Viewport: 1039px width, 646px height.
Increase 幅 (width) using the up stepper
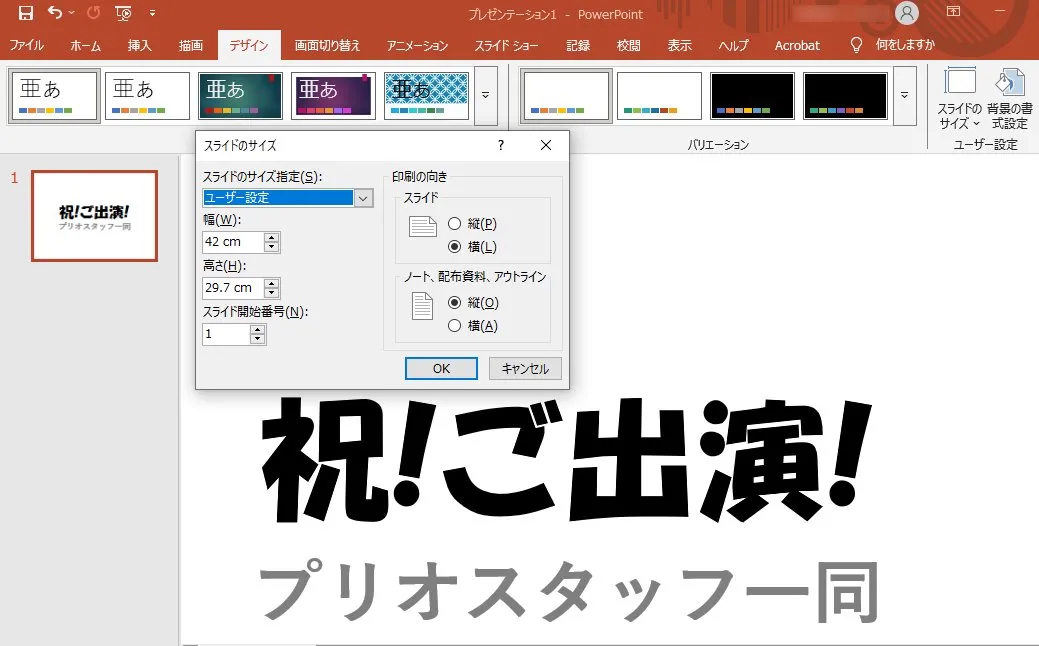(270, 236)
